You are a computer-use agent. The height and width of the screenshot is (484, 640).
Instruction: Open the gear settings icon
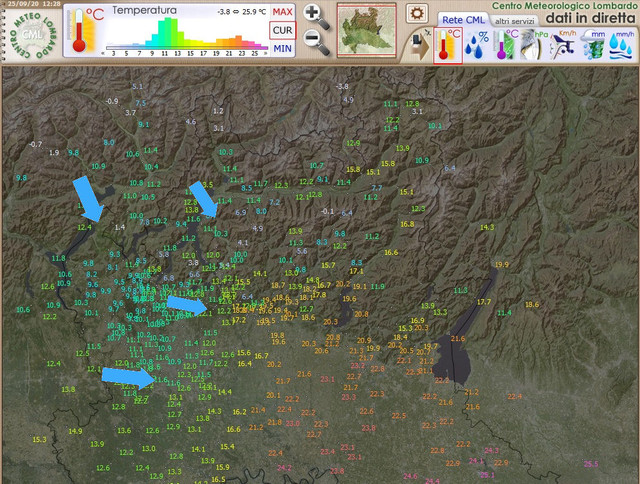coord(417,13)
